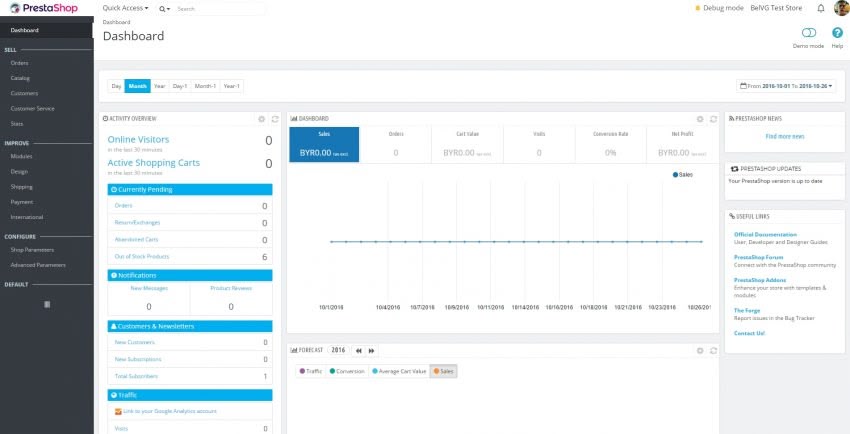Open the user avatar menu
850x434 pixels.
point(841,8)
